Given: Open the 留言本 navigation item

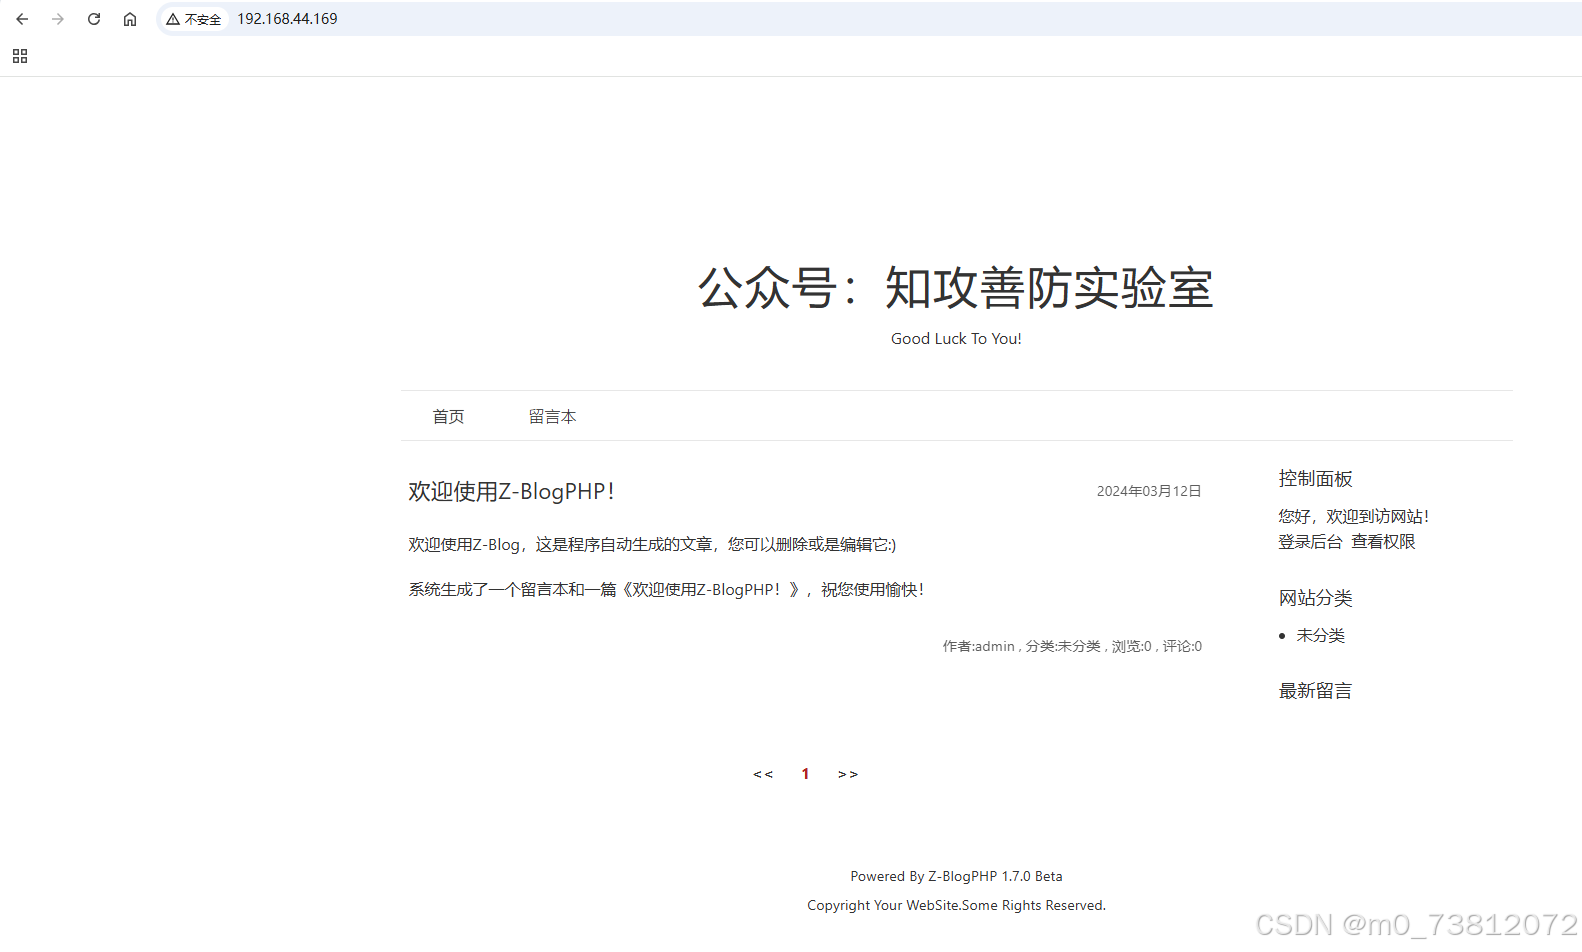Looking at the screenshot, I should (552, 416).
